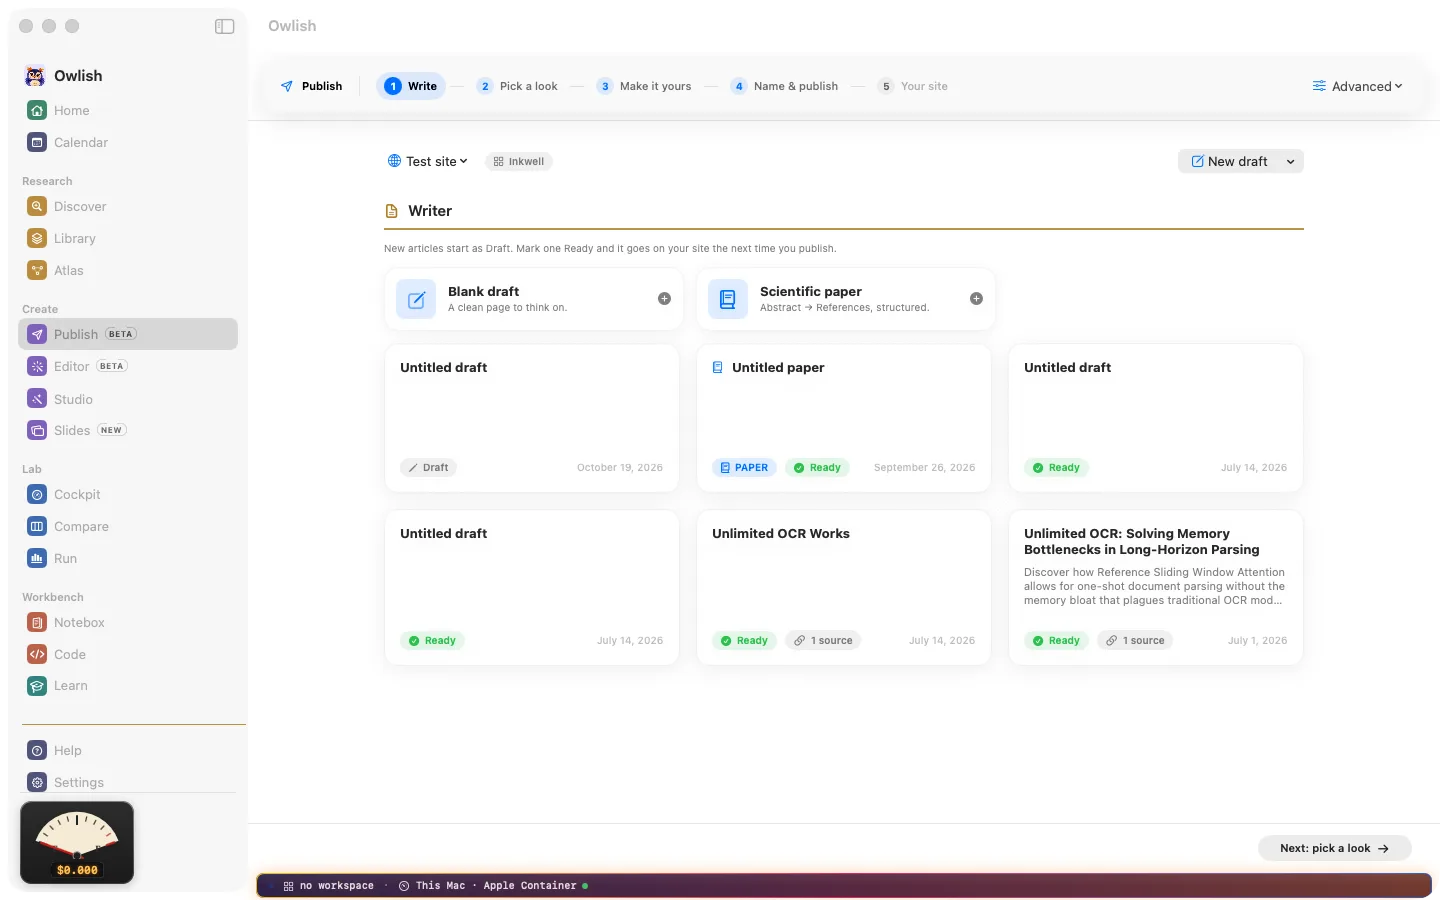Open the Unlimited OCR Works article card
This screenshot has width=1440, height=900.
(x=844, y=588)
